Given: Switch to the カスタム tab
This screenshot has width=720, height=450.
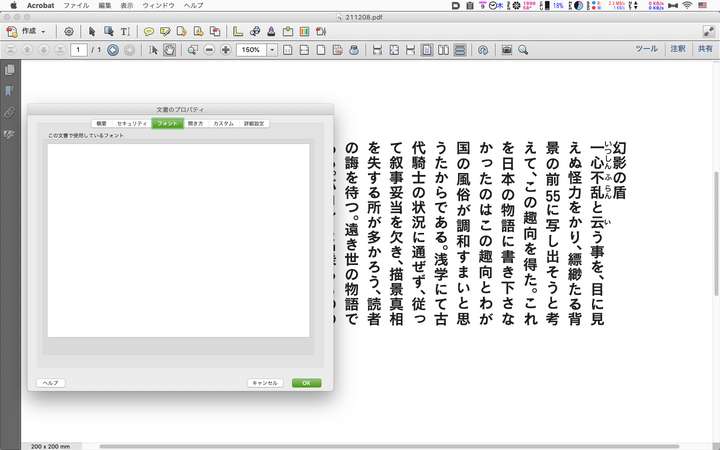Looking at the screenshot, I should pos(224,124).
